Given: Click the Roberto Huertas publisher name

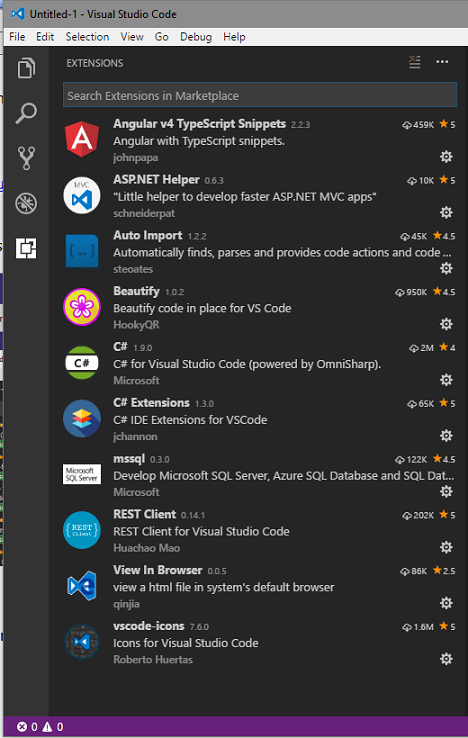Looking at the screenshot, I should pos(153,659).
